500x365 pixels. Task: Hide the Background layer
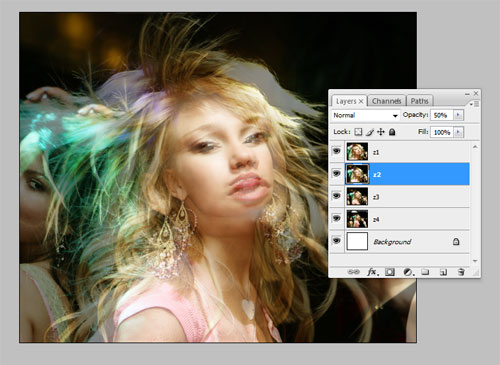[x=337, y=241]
